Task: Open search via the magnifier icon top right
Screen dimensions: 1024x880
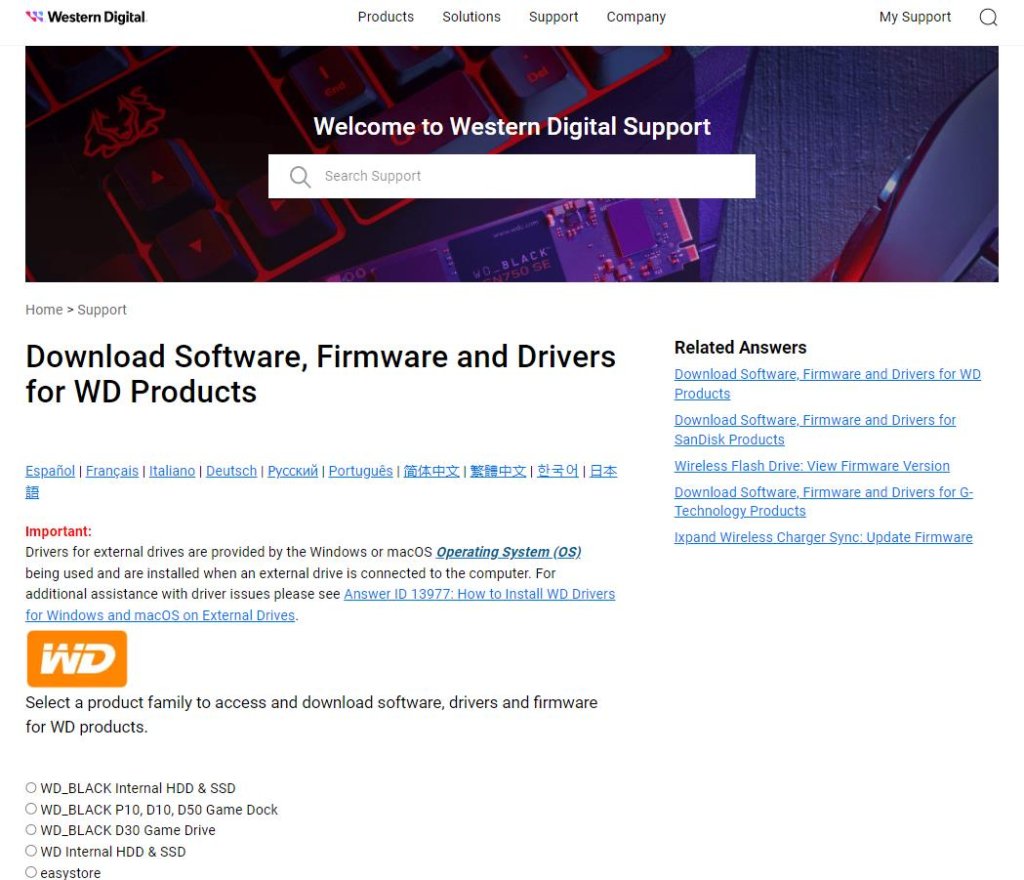Action: pos(988,17)
